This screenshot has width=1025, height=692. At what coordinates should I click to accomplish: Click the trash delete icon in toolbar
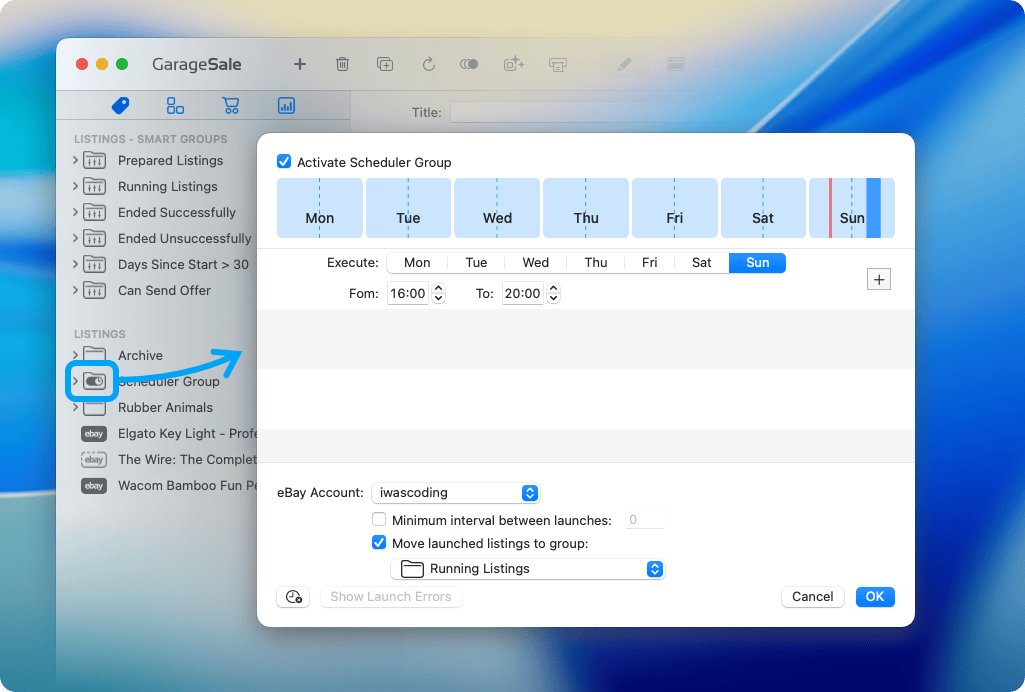click(342, 64)
